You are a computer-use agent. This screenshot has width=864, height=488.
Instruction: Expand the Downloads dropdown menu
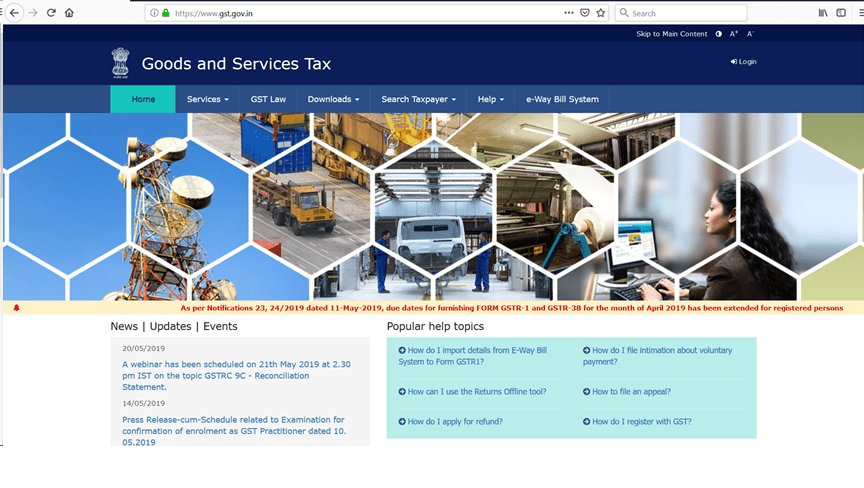[333, 99]
